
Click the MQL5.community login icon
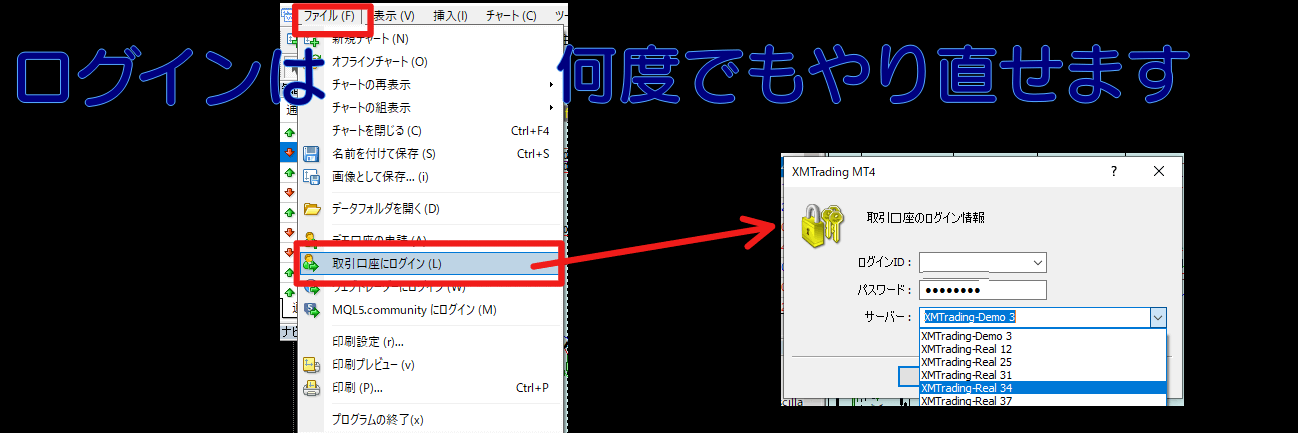pos(311,310)
